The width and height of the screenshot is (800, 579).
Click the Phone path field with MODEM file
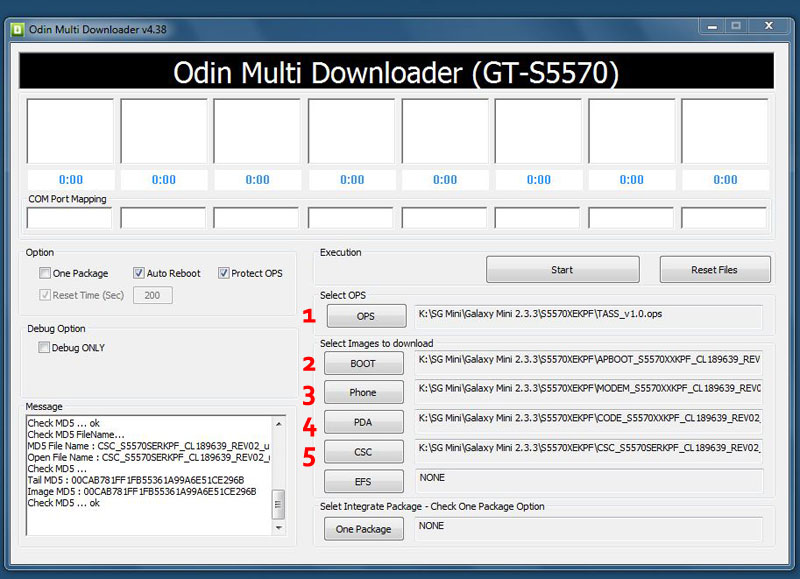(x=589, y=391)
